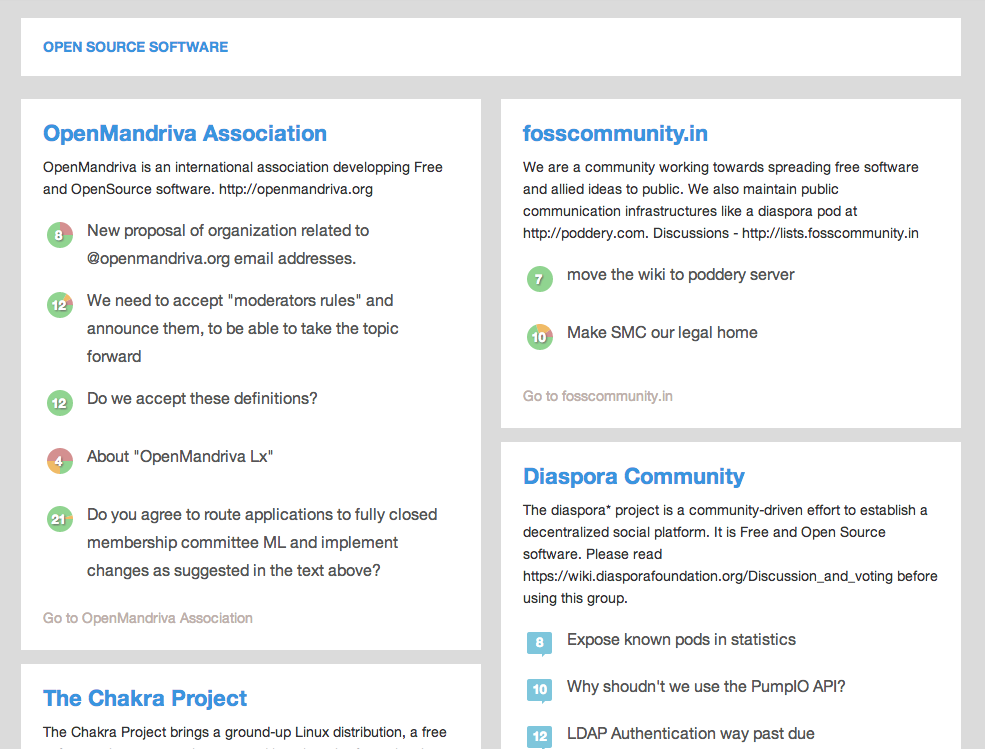Image resolution: width=985 pixels, height=749 pixels.
Task: Open The Chakra Project group title
Action: (x=145, y=698)
